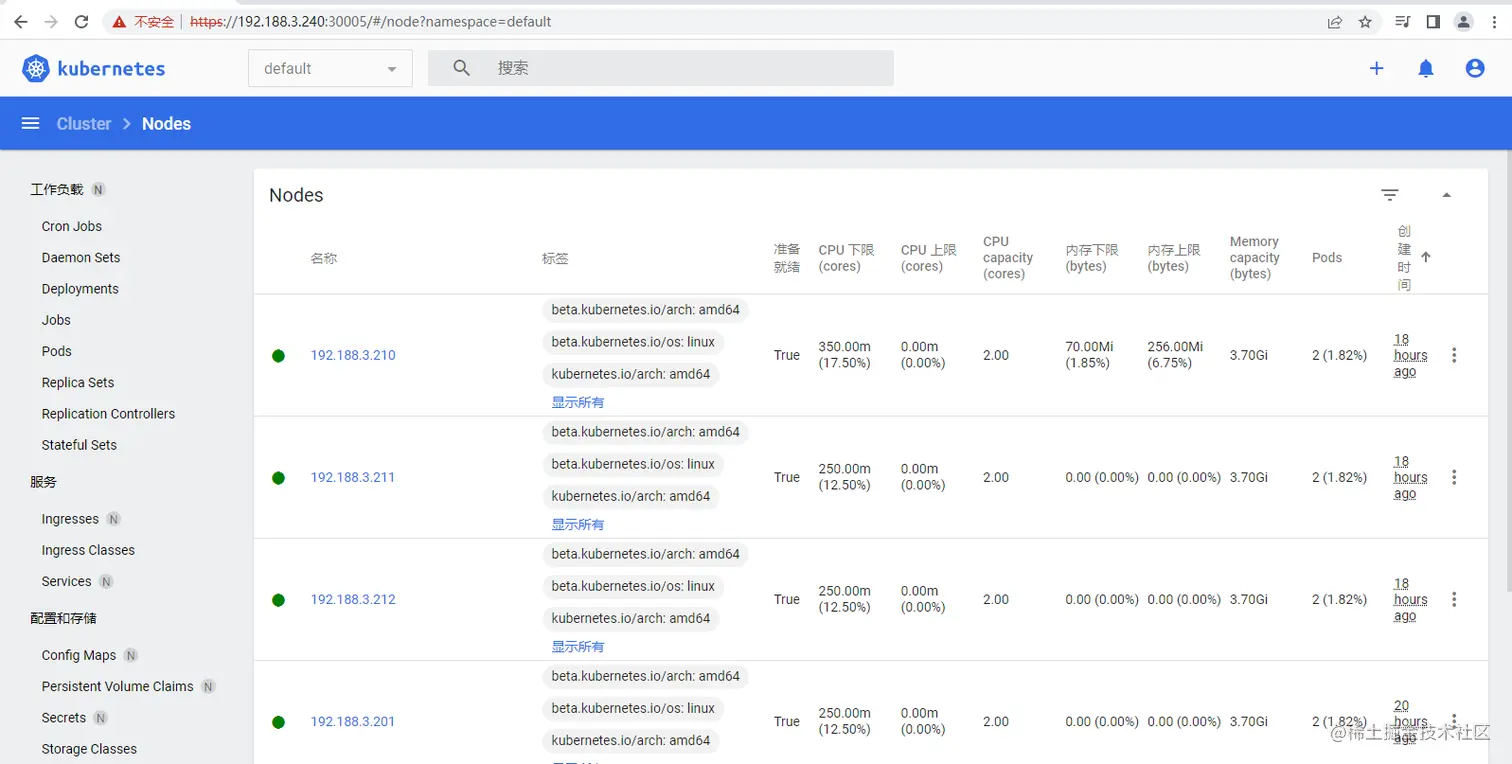The width and height of the screenshot is (1512, 764).
Task: Click the 名称 column header
Action: click(324, 258)
